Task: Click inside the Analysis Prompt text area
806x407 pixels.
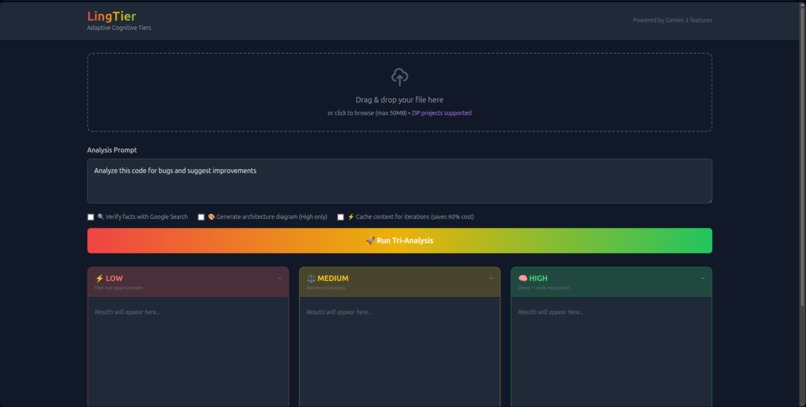Action: tap(399, 181)
